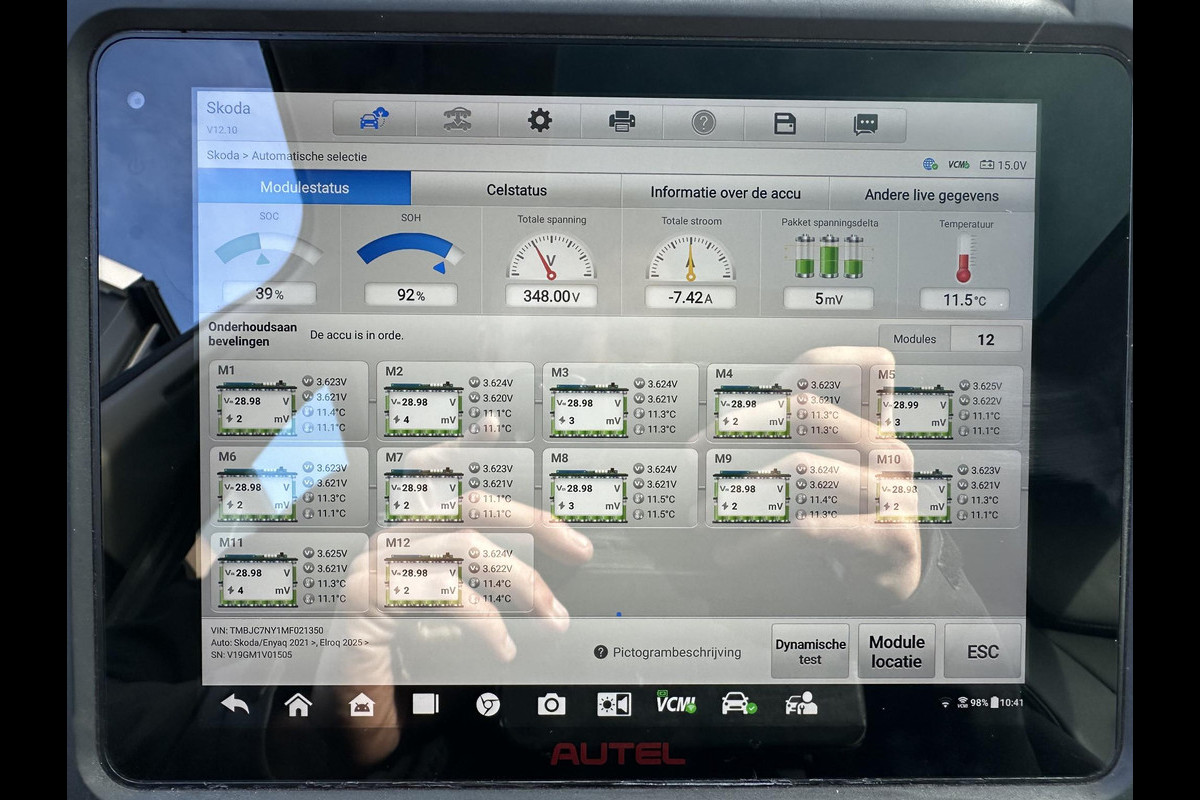The height and width of the screenshot is (800, 1200).
Task: Switch to the Celstatus tab
Action: [516, 190]
